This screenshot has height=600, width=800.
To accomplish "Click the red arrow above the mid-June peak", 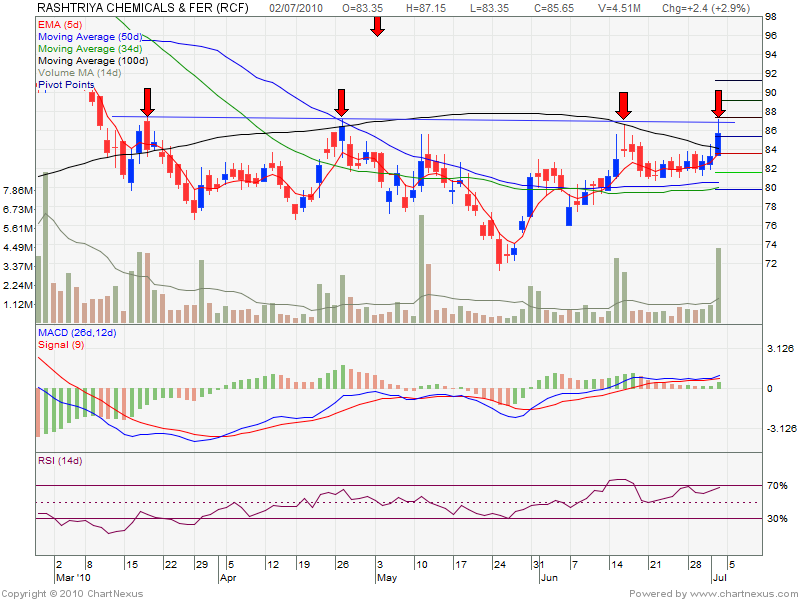I will [623, 104].
